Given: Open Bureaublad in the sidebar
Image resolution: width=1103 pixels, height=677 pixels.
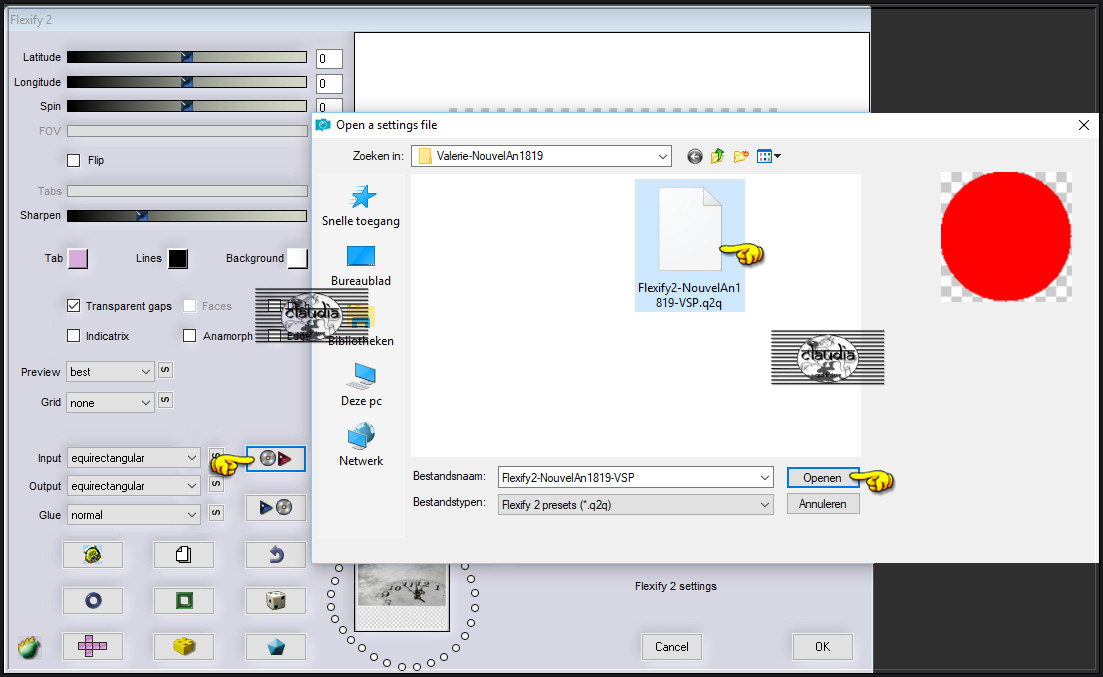Looking at the screenshot, I should (361, 266).
